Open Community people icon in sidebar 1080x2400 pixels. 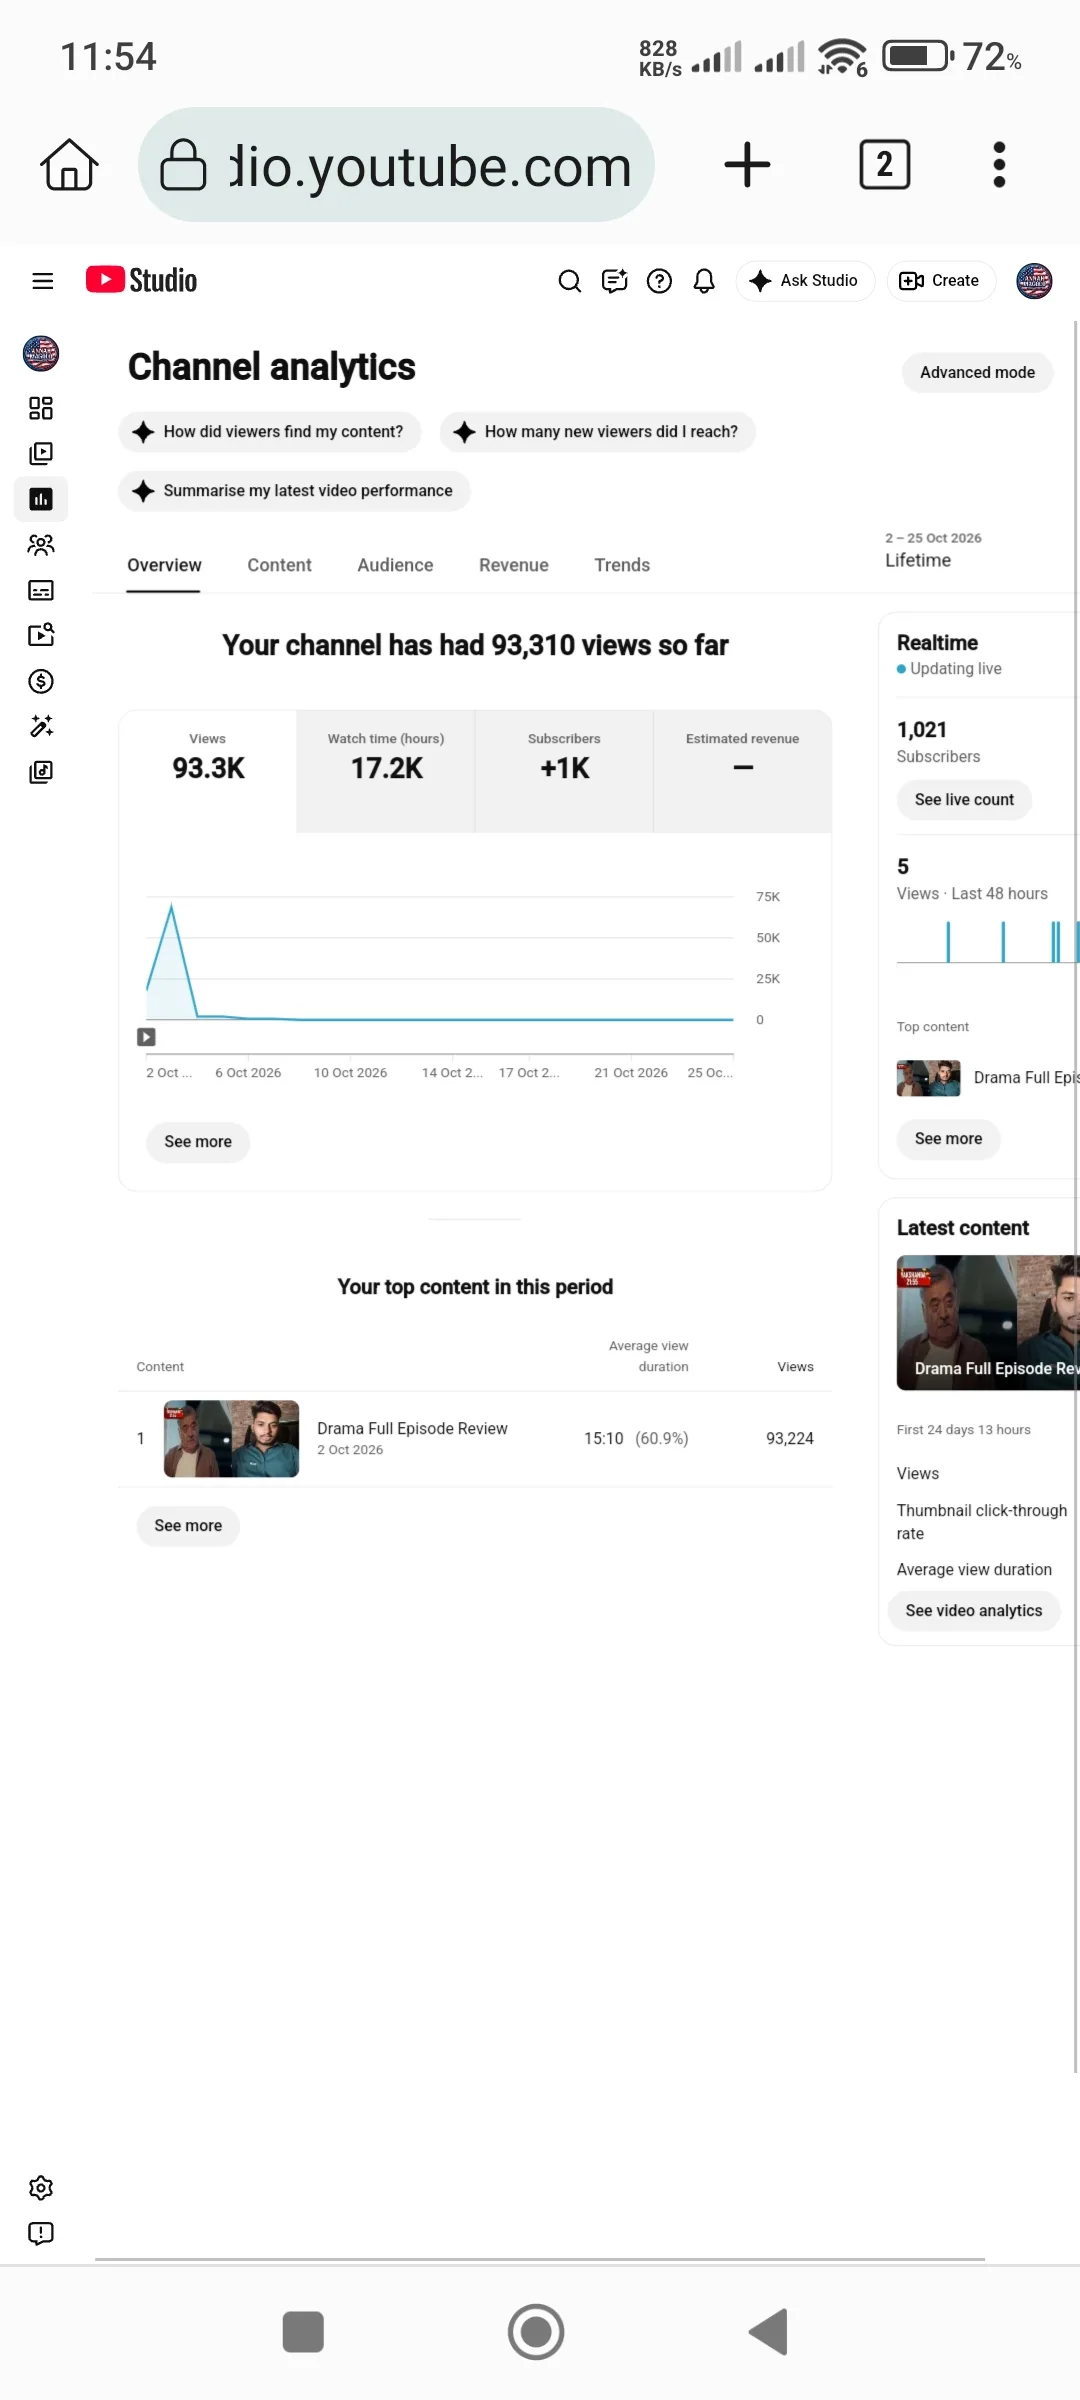pyautogui.click(x=41, y=544)
